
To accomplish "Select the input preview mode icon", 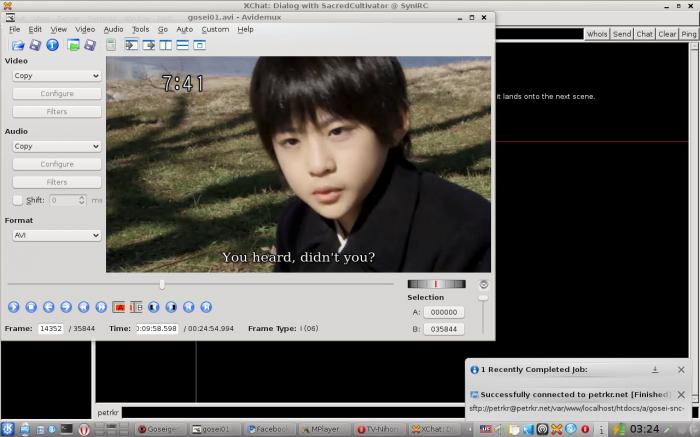I will (131, 45).
